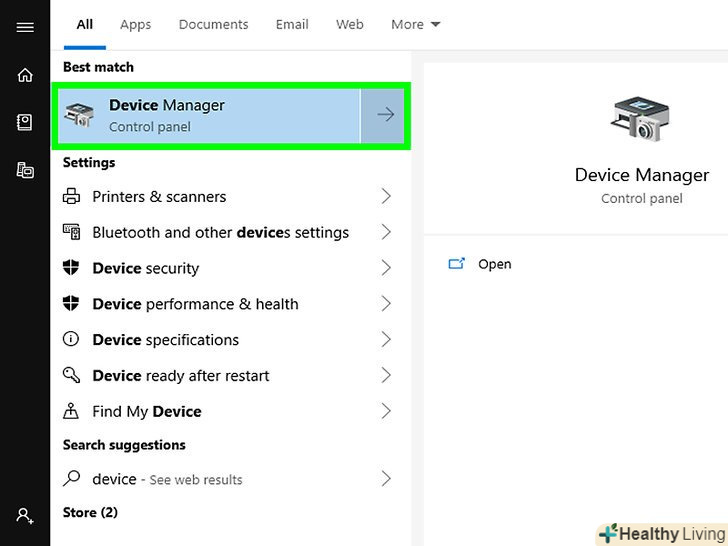728x546 pixels.
Task: Open the Device Manager best match result
Action: pyautogui.click(x=209, y=116)
